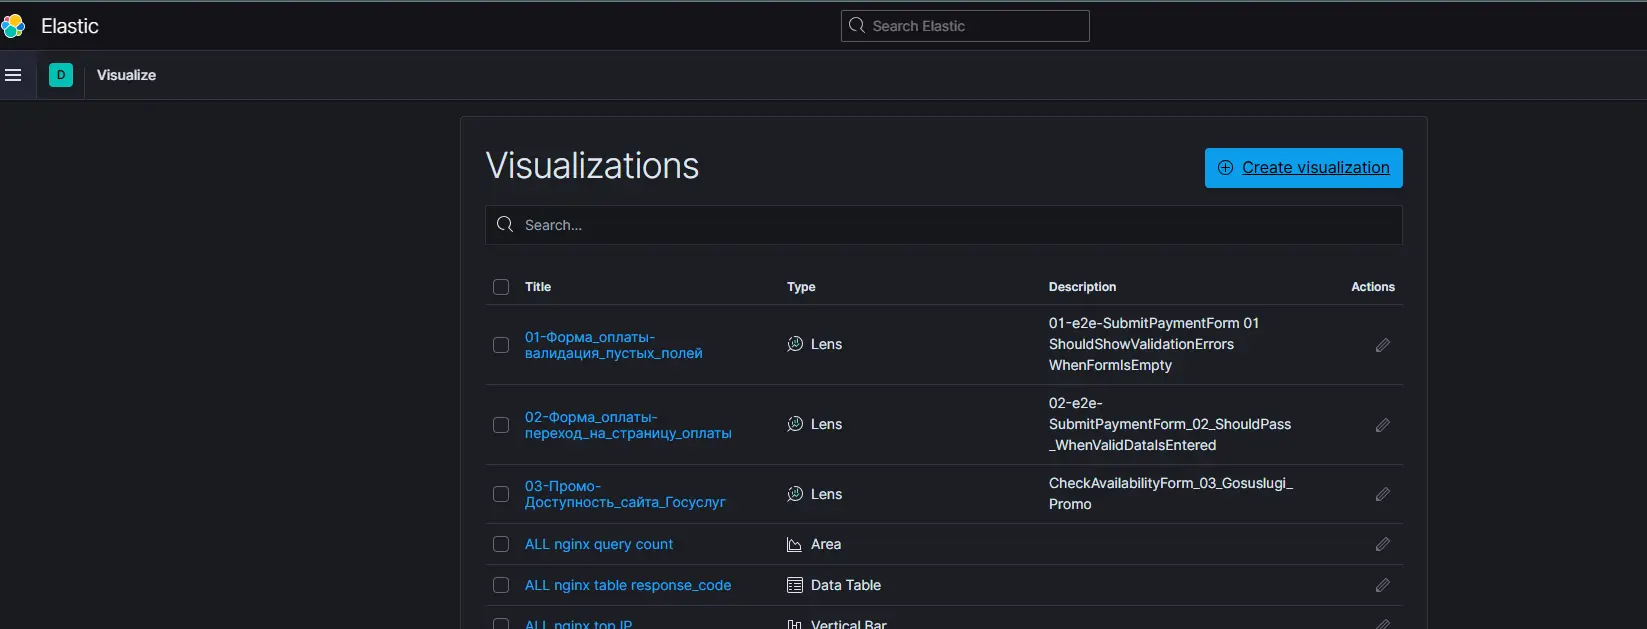Click edit pencil for 02-Форма_оплаты row
The width and height of the screenshot is (1647, 629).
(1382, 425)
